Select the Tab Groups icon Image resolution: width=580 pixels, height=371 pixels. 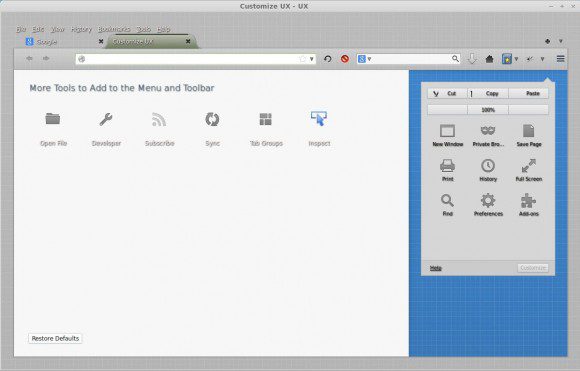266,119
